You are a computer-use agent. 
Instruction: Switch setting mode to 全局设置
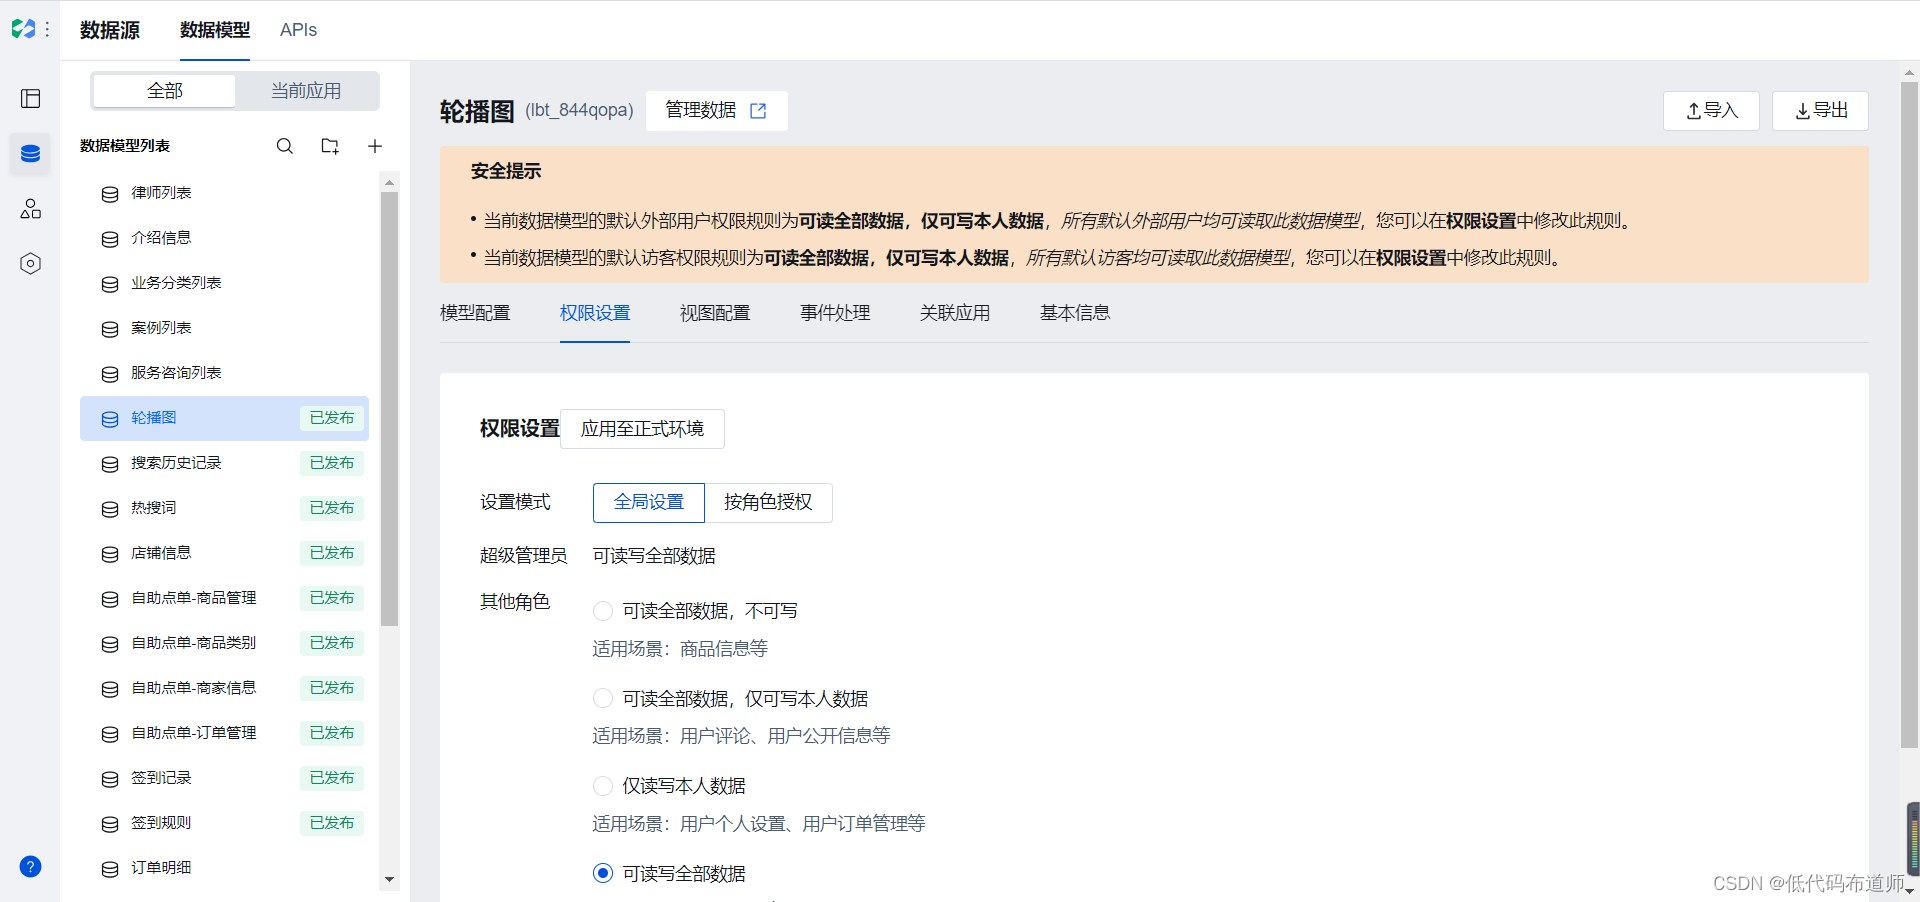point(649,502)
